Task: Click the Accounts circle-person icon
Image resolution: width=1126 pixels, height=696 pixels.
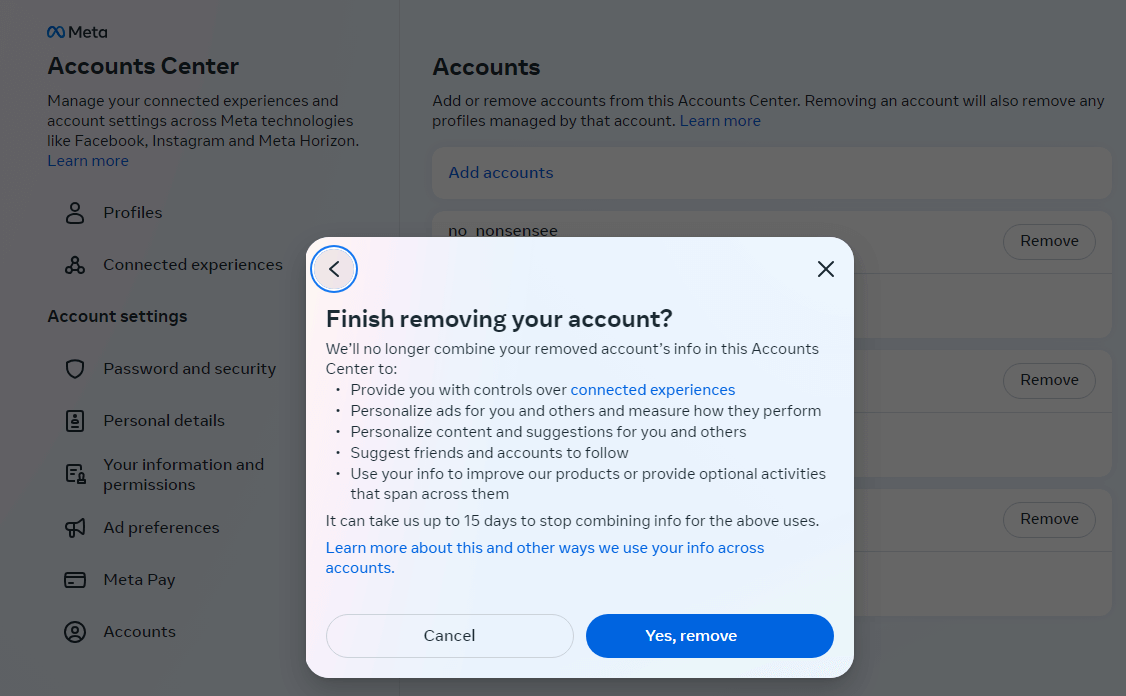Action: [75, 632]
